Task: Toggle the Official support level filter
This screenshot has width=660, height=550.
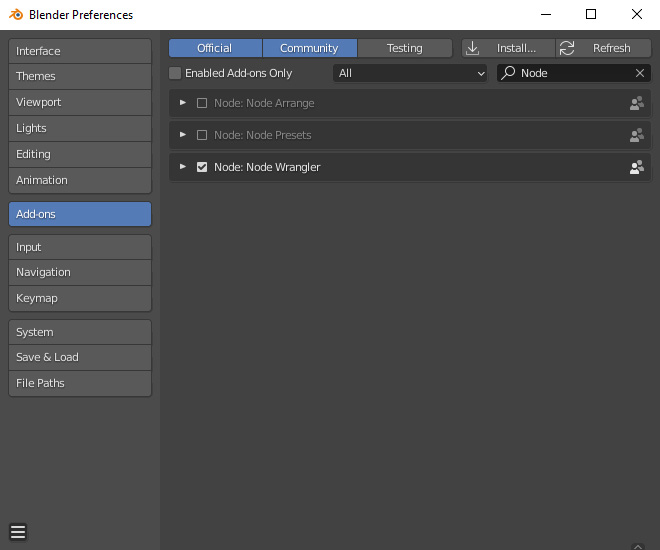Action: tap(215, 48)
